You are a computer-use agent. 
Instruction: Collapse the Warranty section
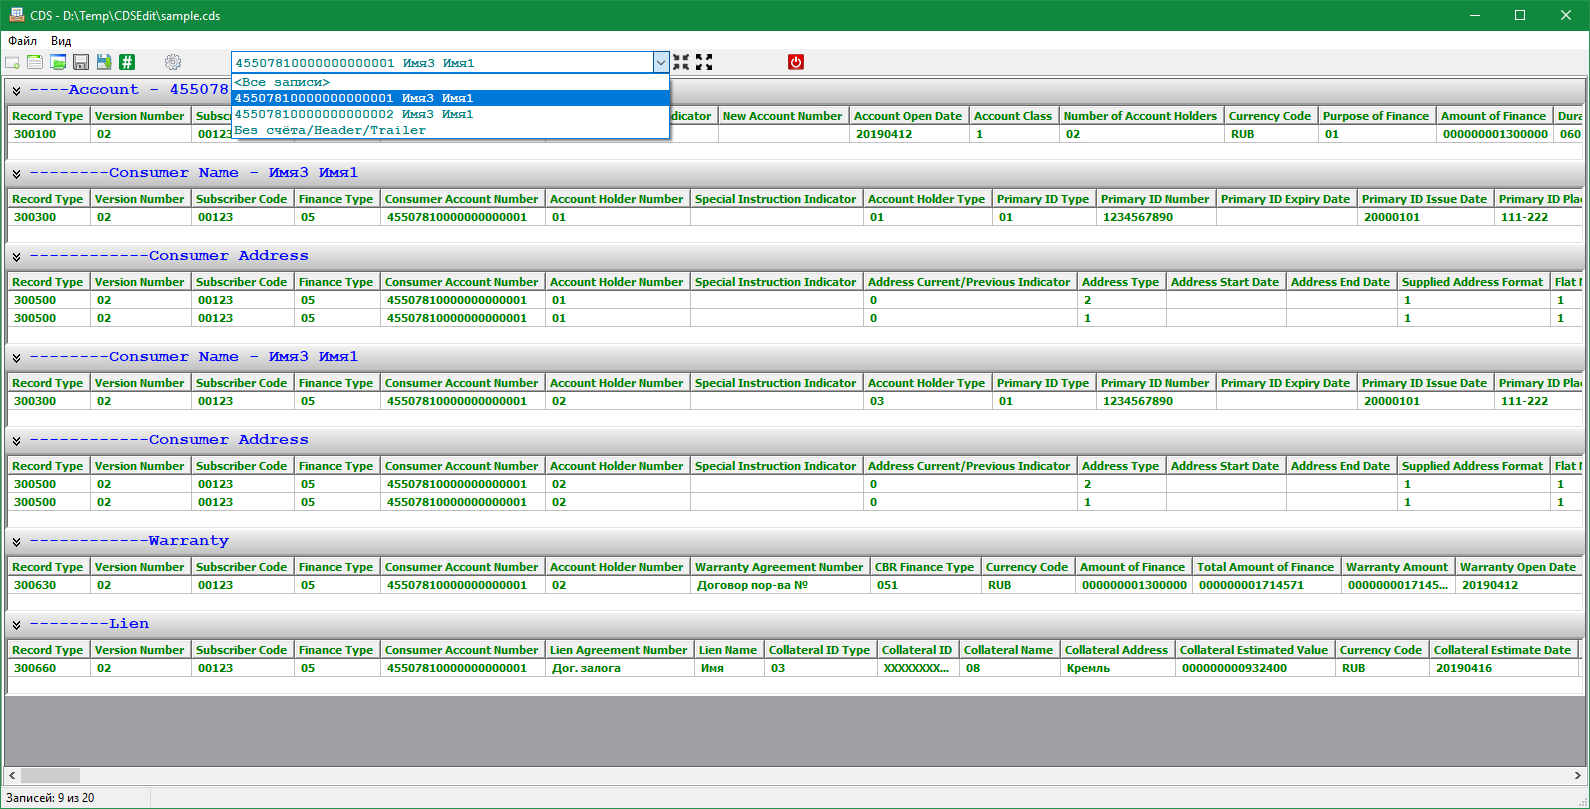16,541
